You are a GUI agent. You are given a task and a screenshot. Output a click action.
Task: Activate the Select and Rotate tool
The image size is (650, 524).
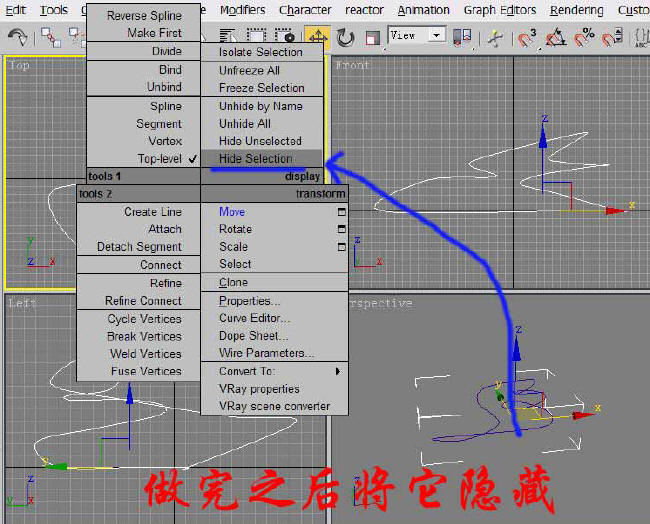pyautogui.click(x=345, y=38)
